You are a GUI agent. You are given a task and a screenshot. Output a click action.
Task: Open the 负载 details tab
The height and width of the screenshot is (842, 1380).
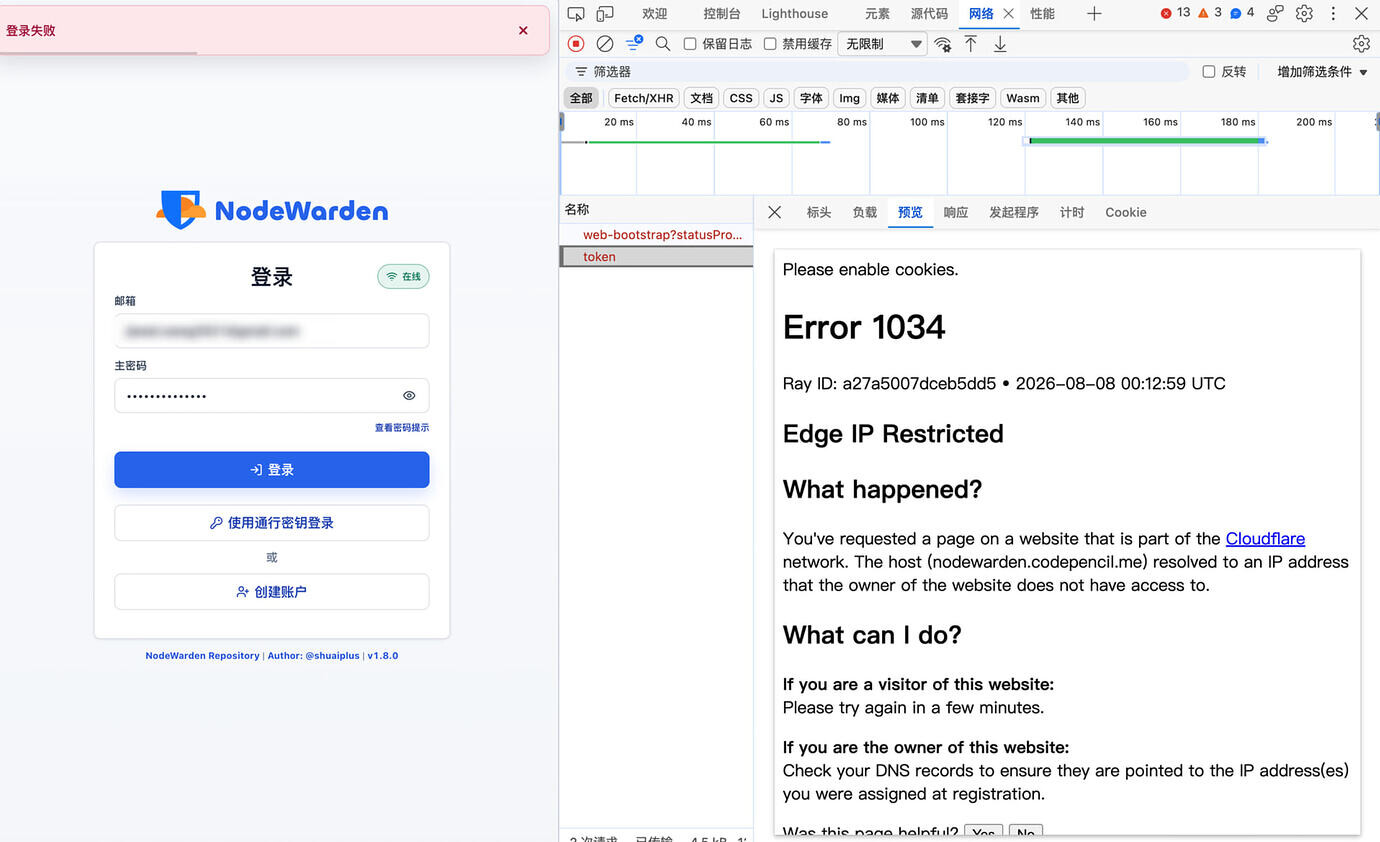[x=865, y=212]
